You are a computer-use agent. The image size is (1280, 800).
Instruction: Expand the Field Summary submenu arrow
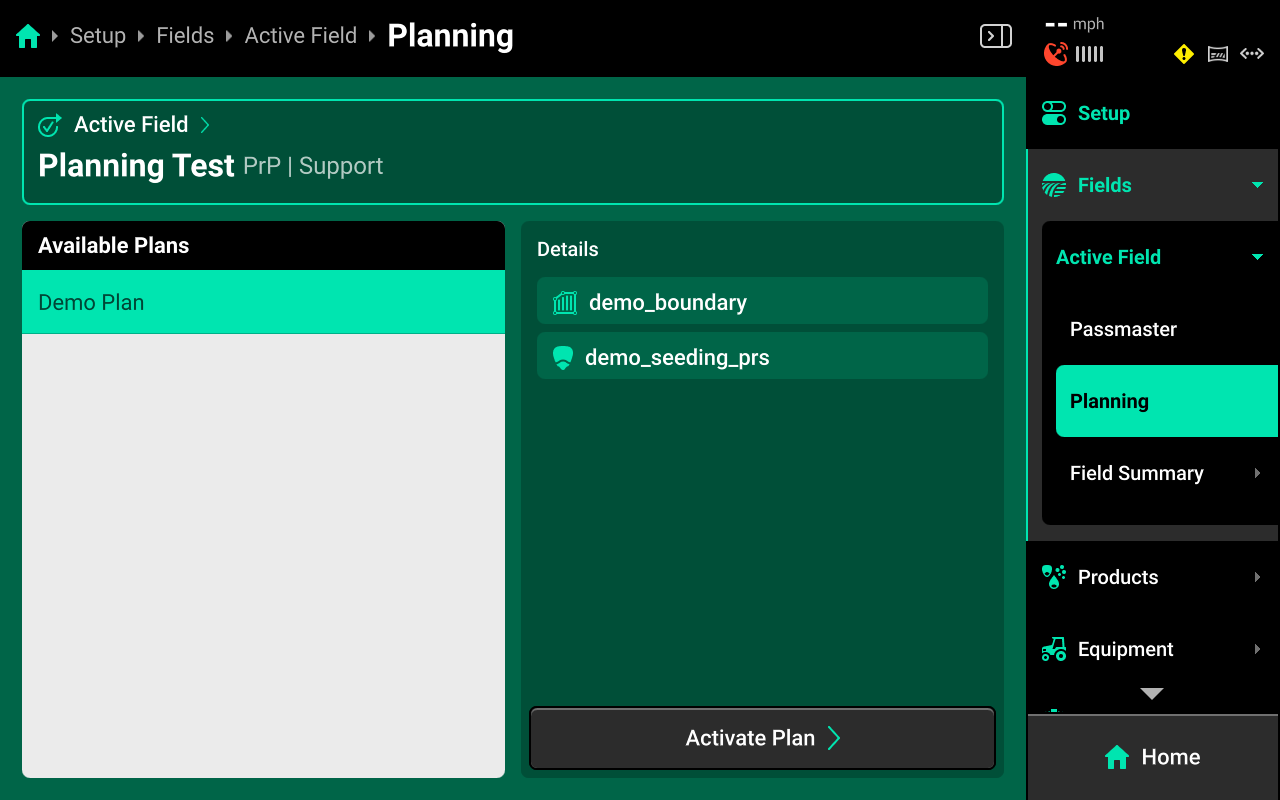click(1257, 473)
